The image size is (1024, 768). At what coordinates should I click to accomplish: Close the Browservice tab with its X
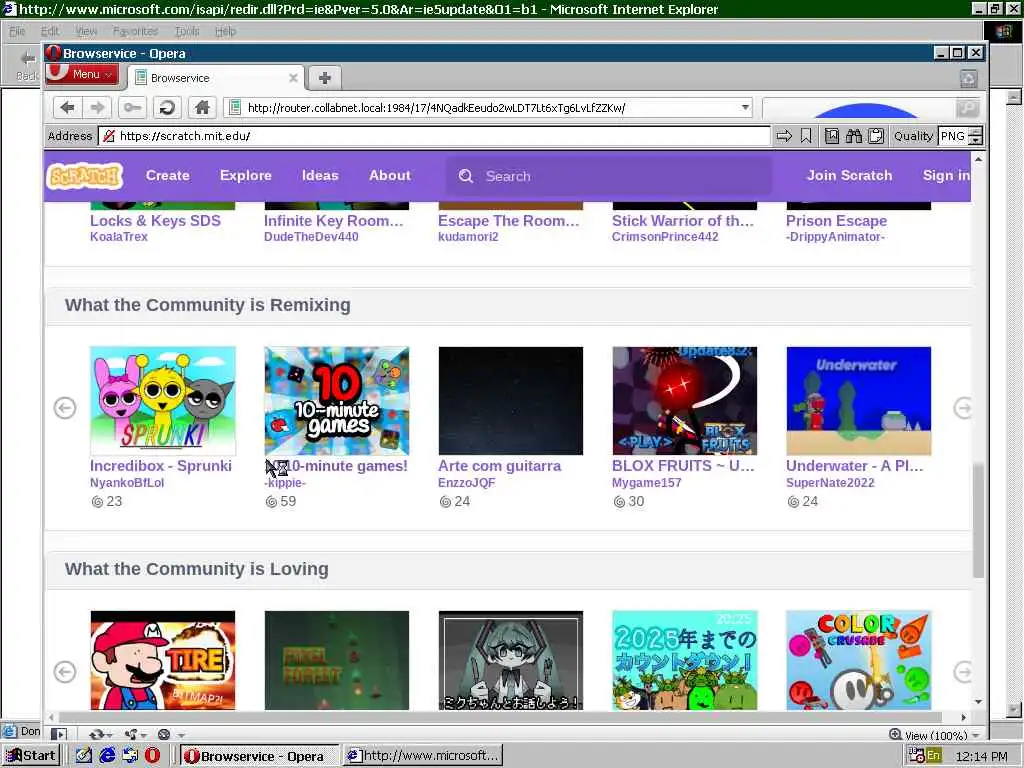(293, 78)
